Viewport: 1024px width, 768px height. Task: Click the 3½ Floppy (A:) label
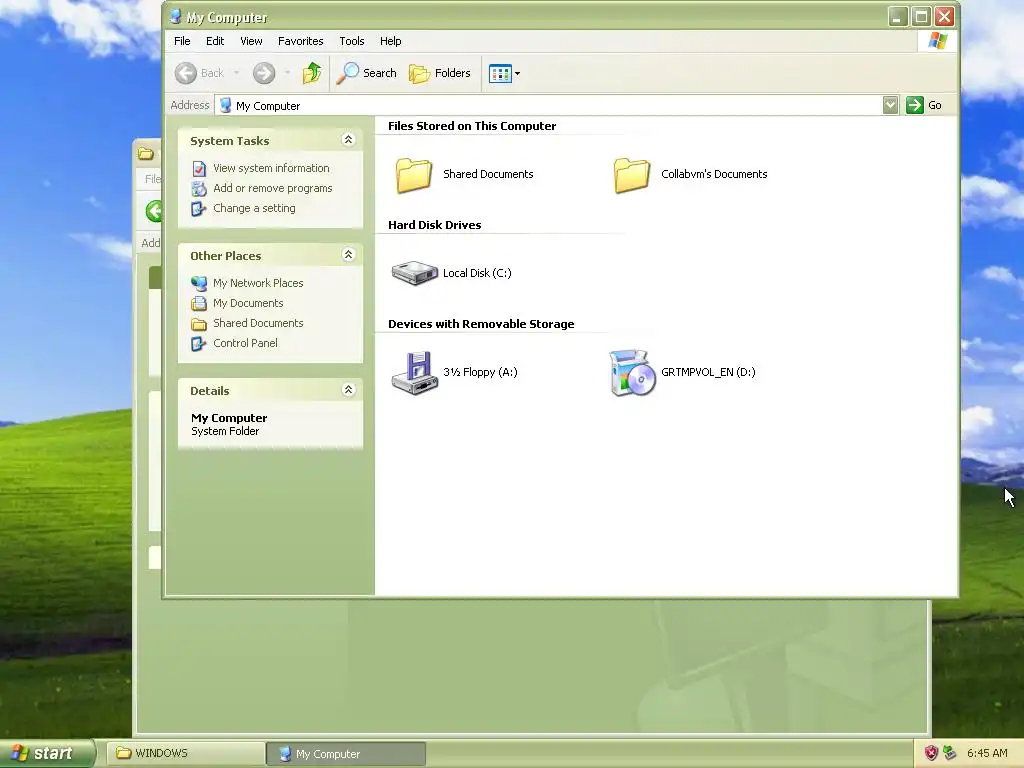click(x=480, y=372)
